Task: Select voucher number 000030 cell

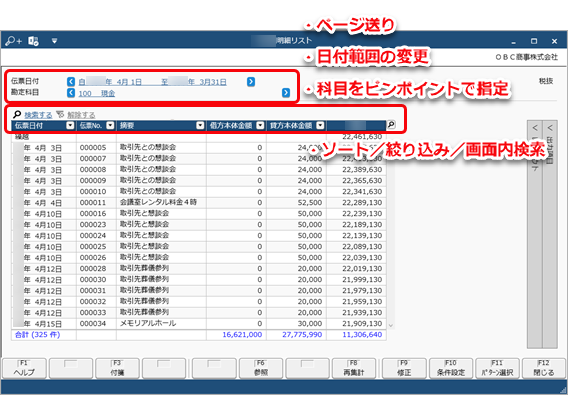Action: (96, 279)
